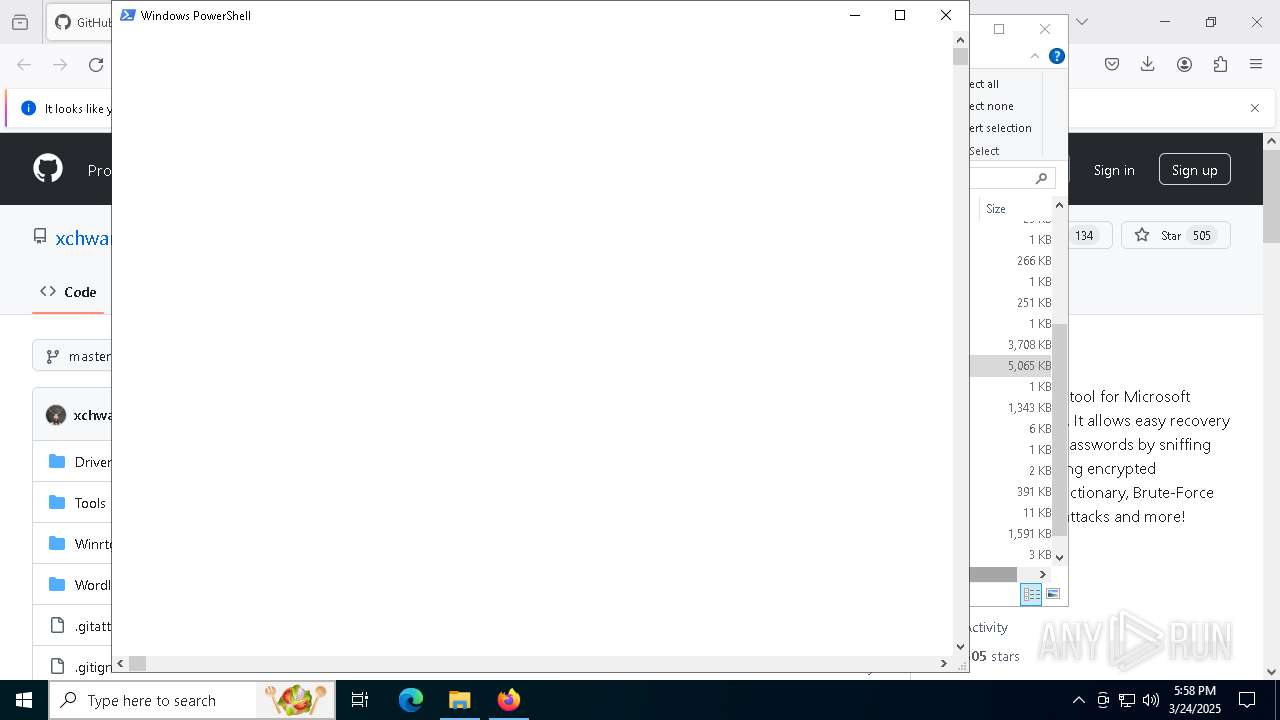Open the .gitign file in repository
The height and width of the screenshot is (720, 1280).
[92, 667]
